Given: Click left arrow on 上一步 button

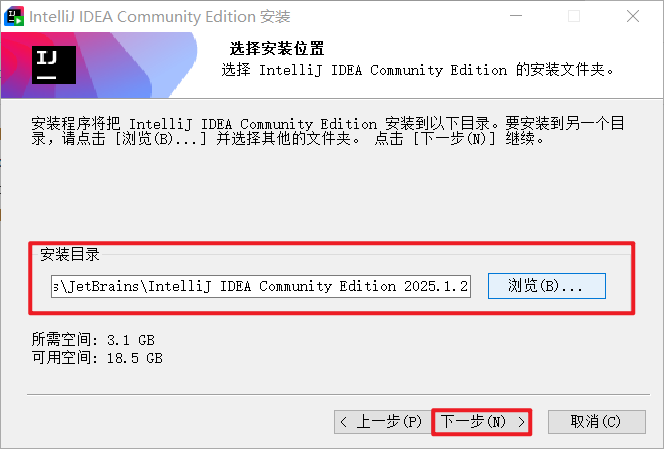Looking at the screenshot, I should (x=343, y=422).
